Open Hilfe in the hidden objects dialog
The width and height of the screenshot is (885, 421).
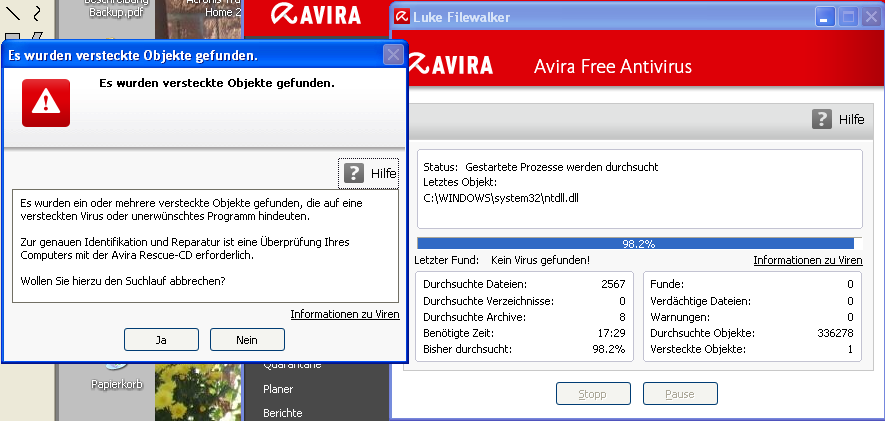click(x=369, y=173)
